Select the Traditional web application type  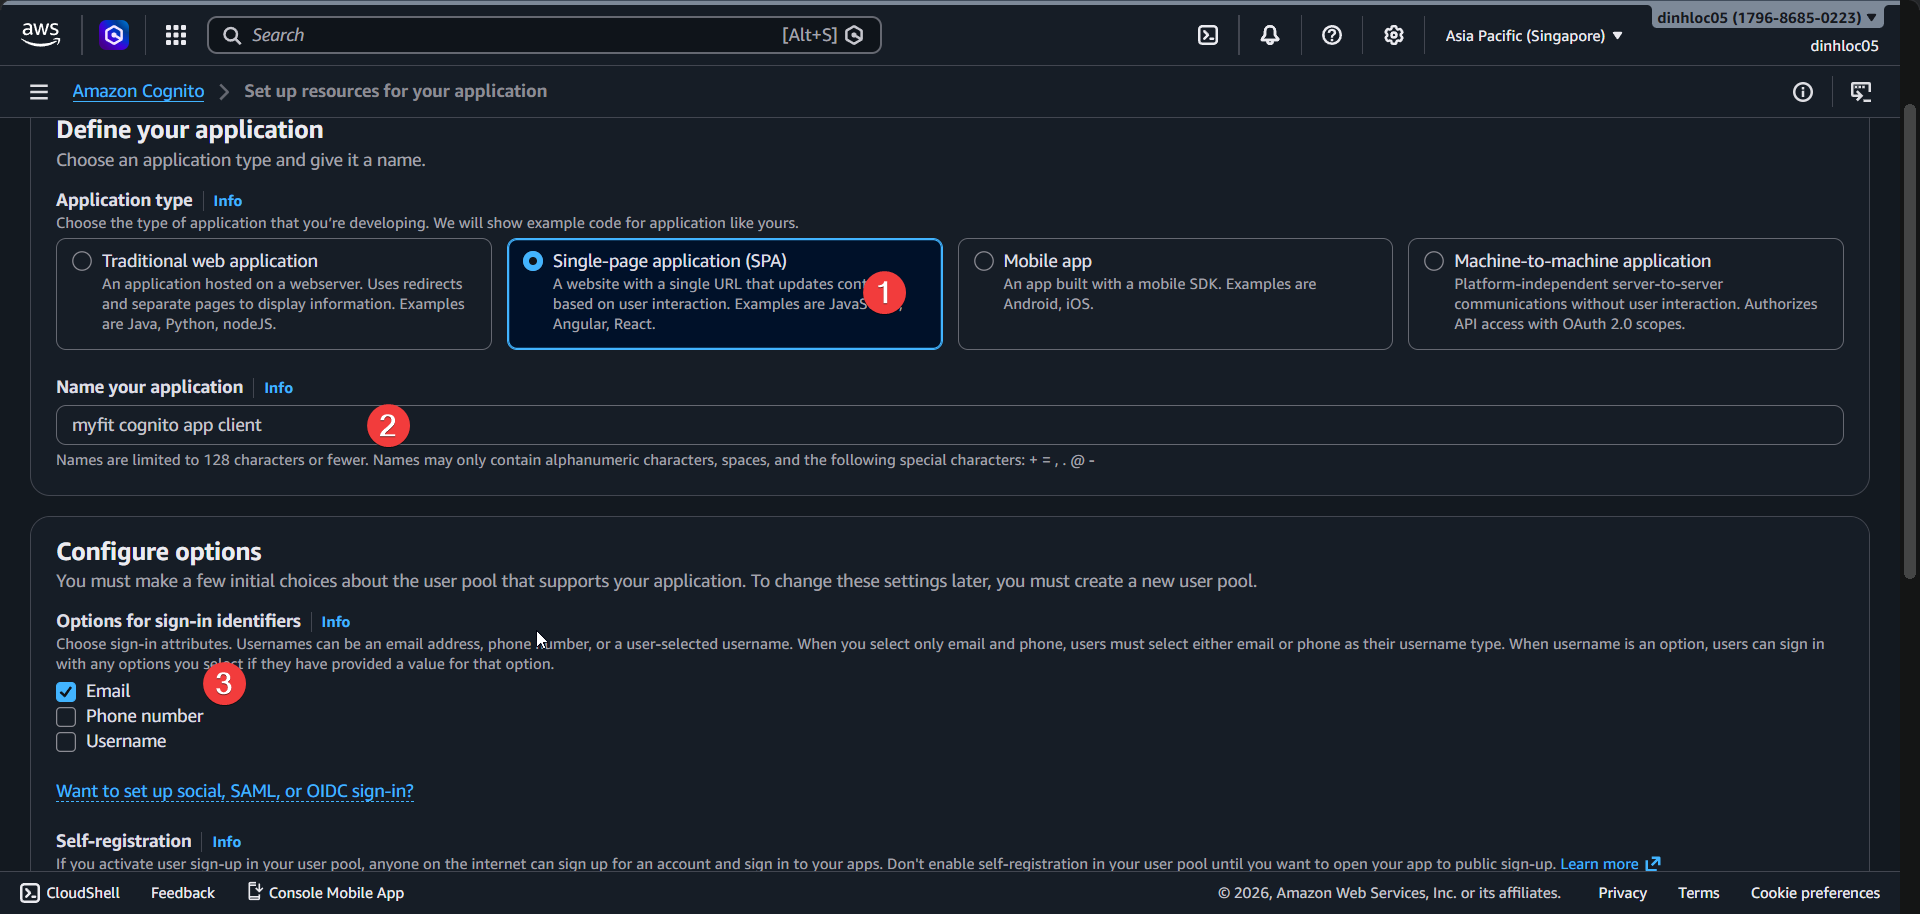coord(81,260)
